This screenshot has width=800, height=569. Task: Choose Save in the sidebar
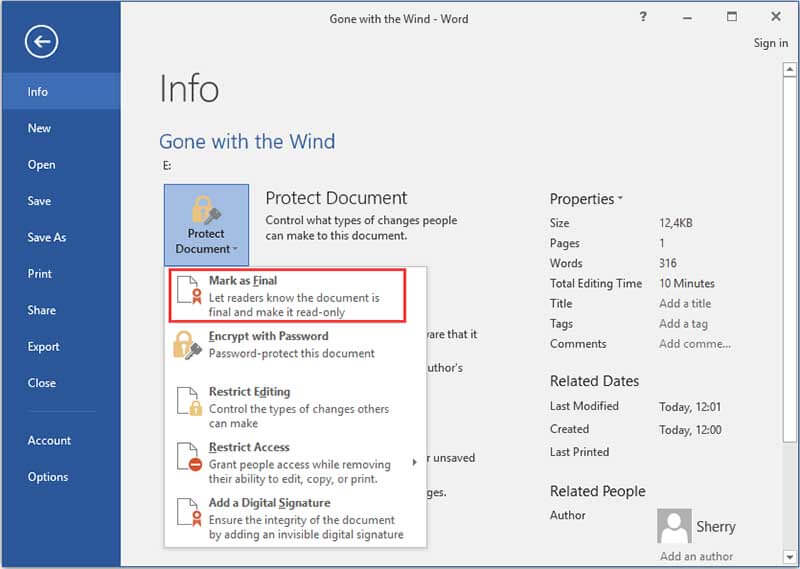[61, 201]
